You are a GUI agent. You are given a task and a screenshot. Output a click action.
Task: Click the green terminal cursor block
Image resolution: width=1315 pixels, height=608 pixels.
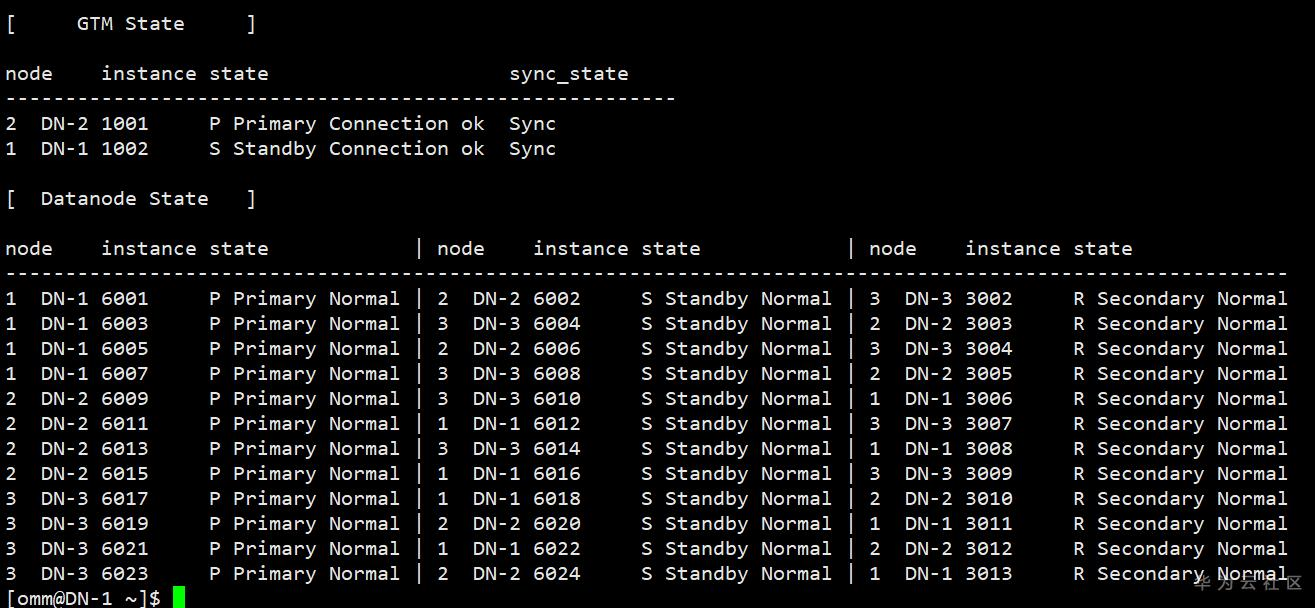point(179,597)
